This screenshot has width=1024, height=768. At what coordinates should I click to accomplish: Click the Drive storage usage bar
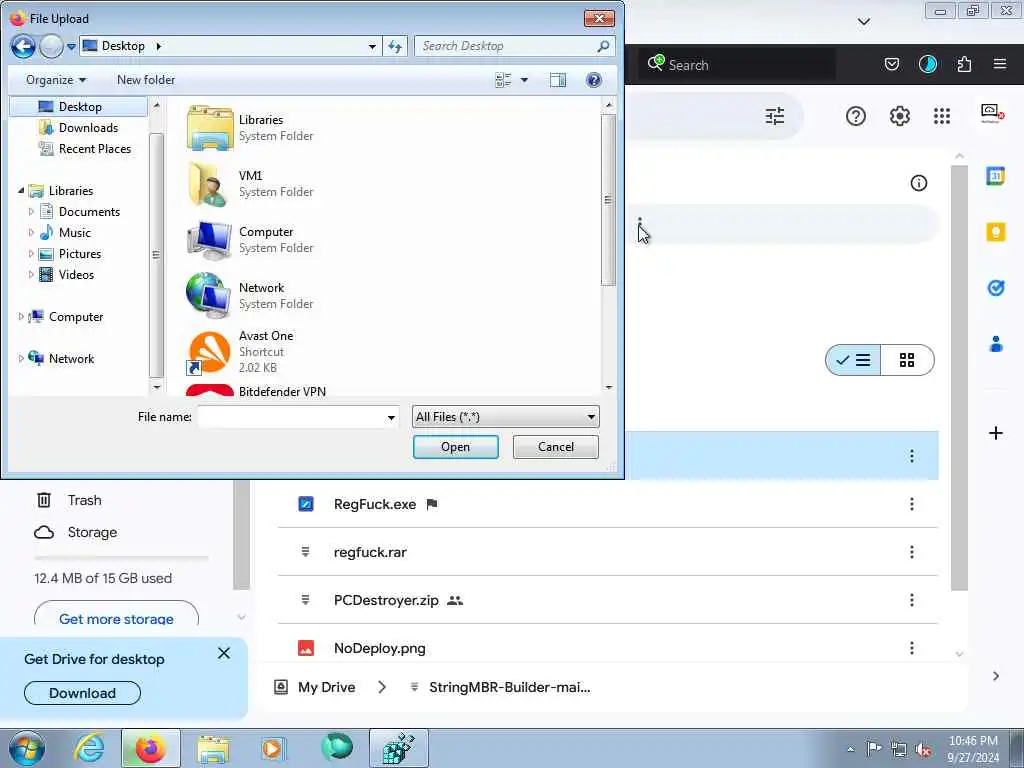121,558
